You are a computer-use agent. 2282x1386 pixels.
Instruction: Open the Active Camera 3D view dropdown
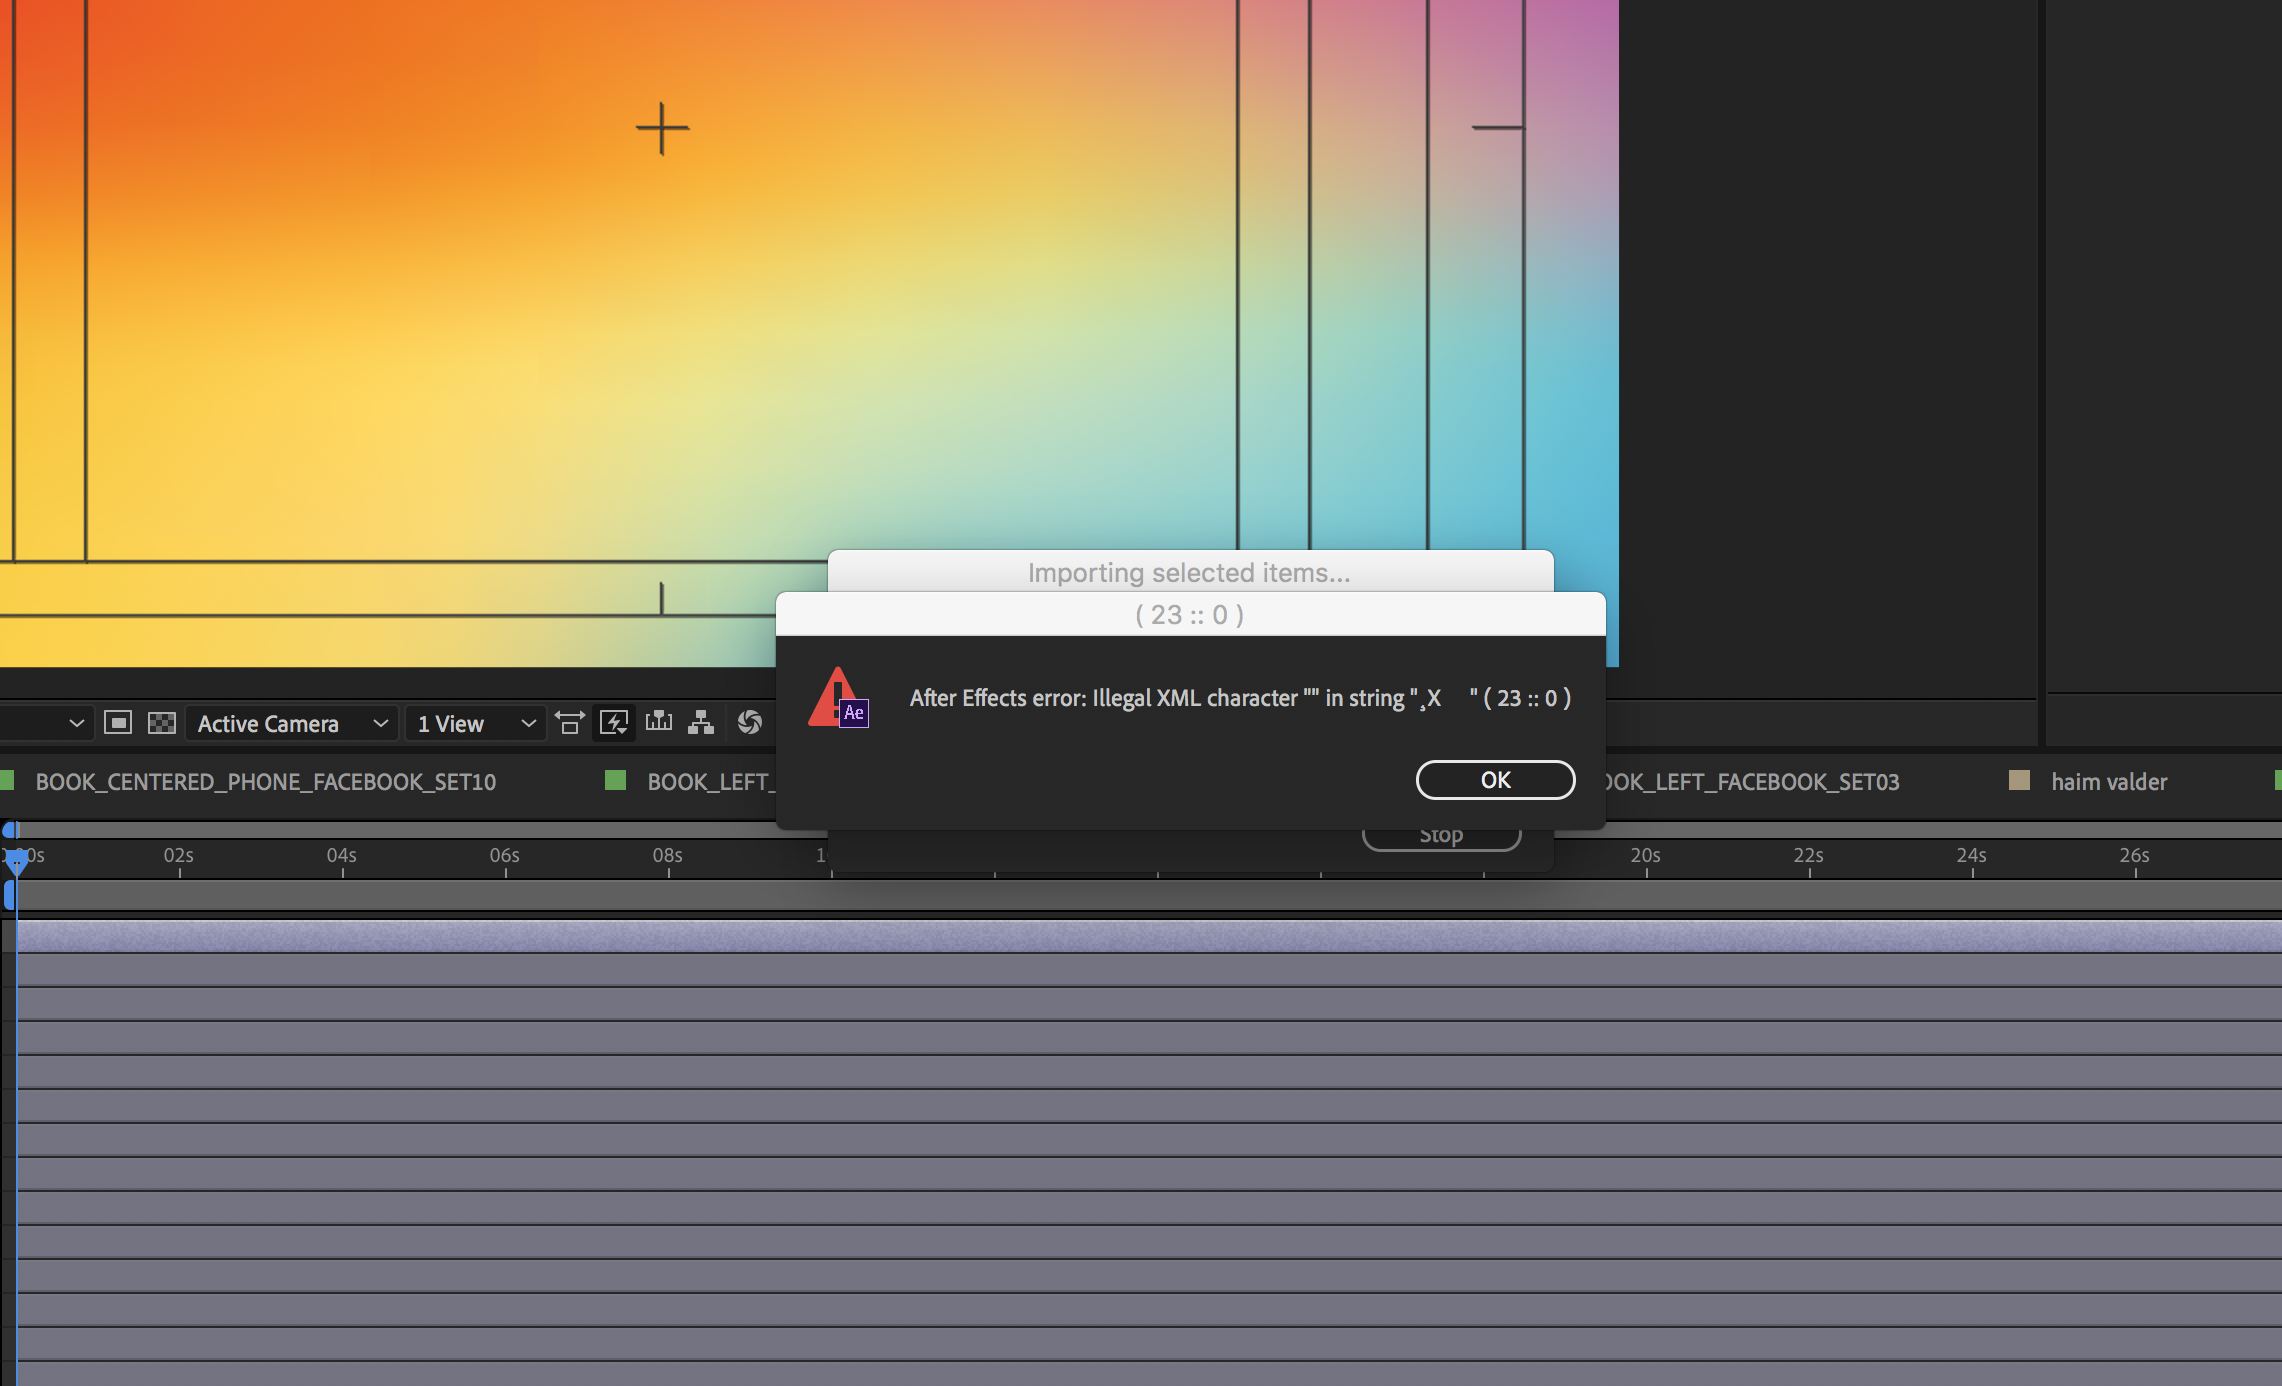[x=291, y=722]
